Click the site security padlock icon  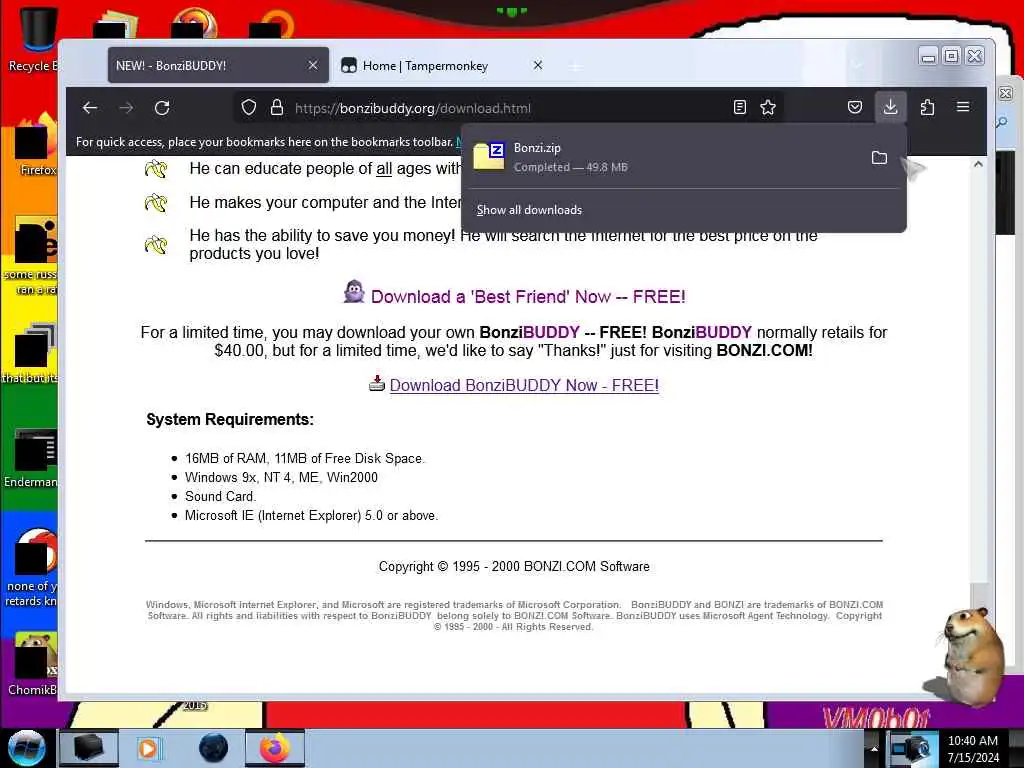277,108
